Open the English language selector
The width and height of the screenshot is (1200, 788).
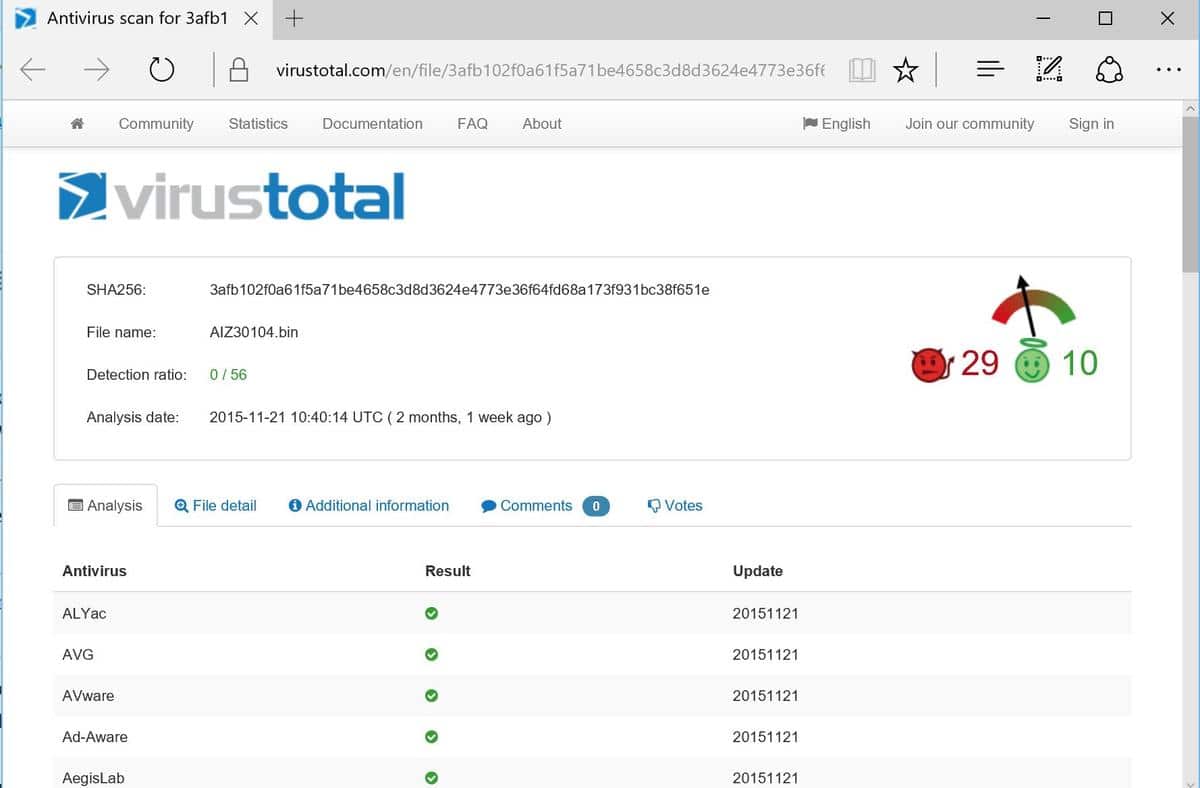pyautogui.click(x=837, y=123)
